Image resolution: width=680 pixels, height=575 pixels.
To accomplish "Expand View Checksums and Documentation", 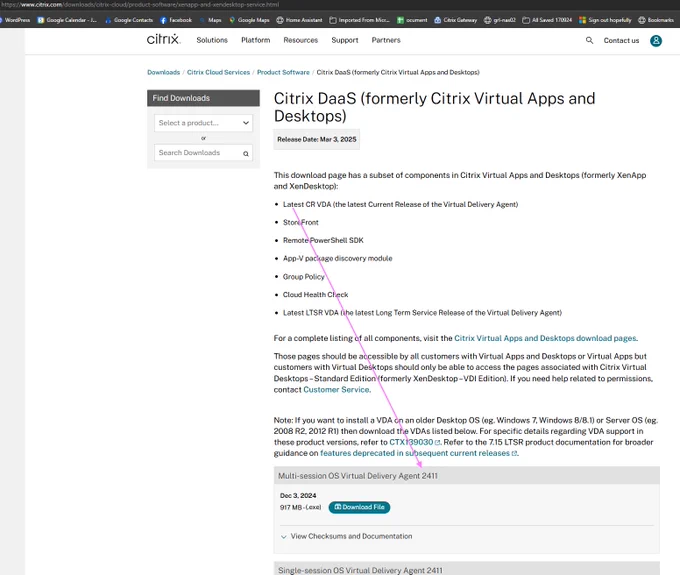I will (x=347, y=536).
